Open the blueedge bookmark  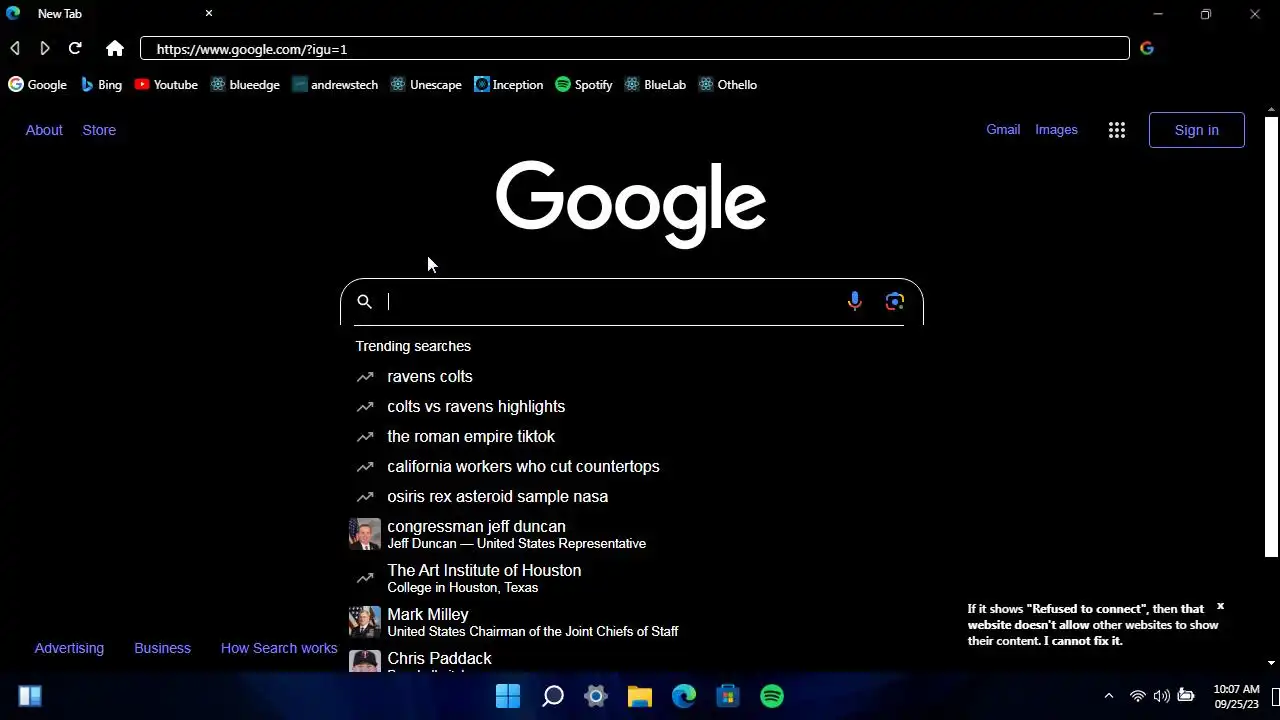(x=245, y=85)
